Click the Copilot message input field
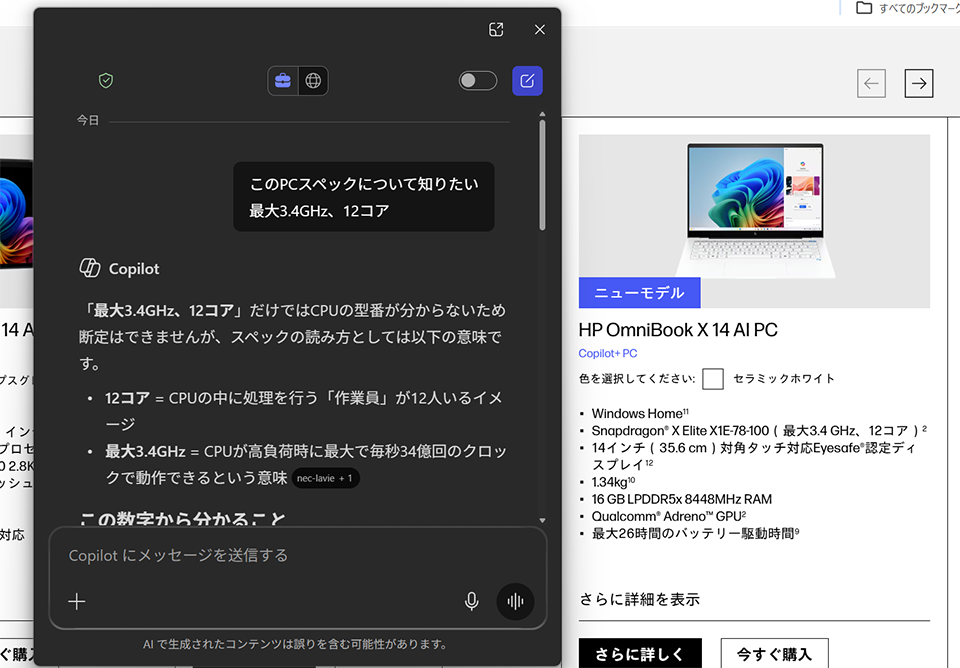The image size is (960, 668). pyautogui.click(x=298, y=555)
